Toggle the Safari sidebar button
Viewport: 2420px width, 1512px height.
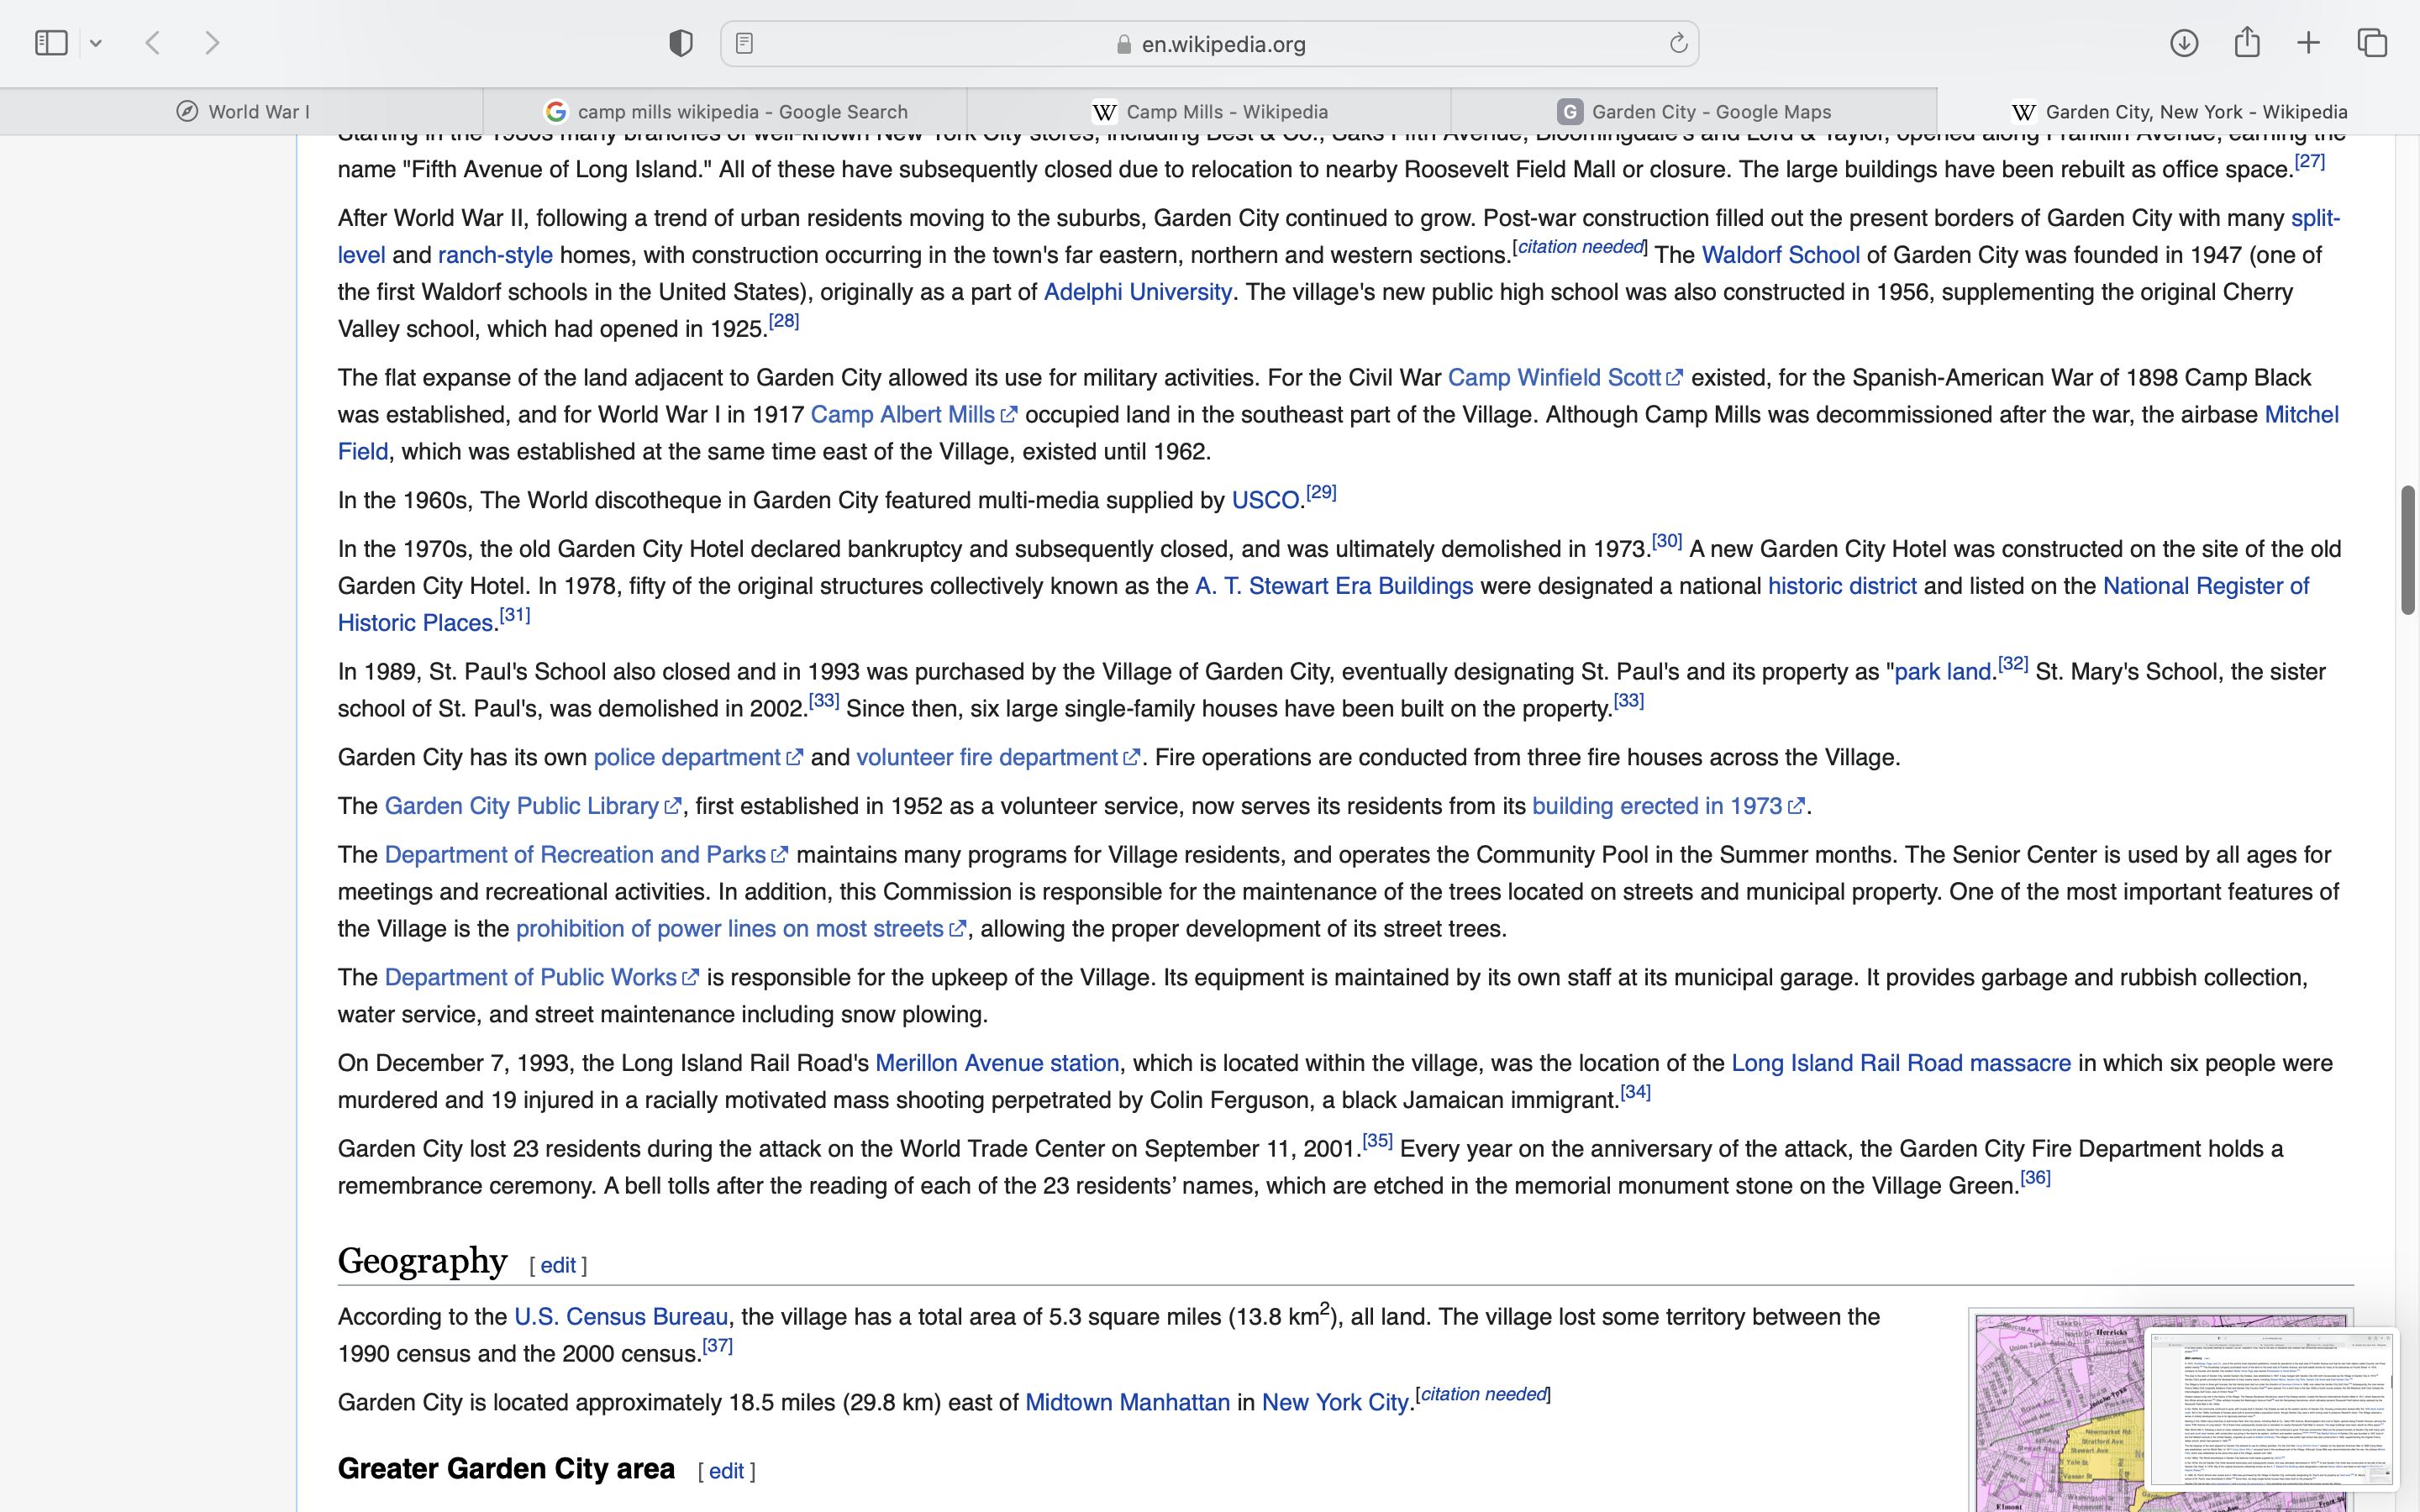pos(51,43)
